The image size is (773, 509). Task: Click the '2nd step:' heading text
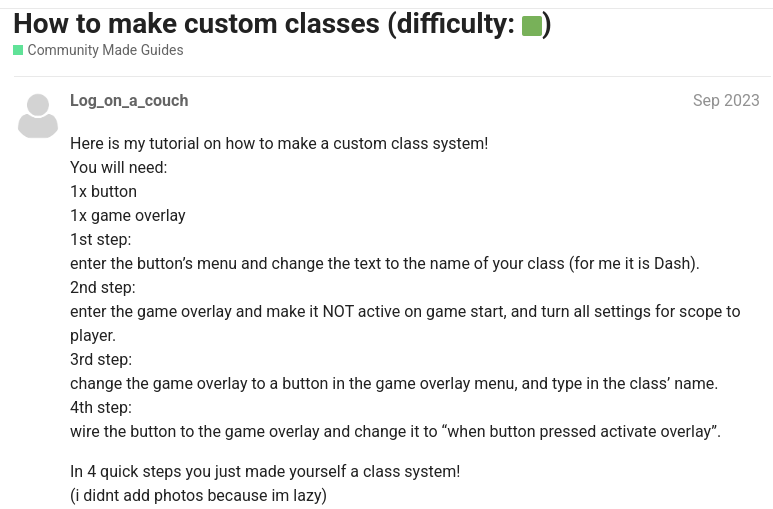102,287
